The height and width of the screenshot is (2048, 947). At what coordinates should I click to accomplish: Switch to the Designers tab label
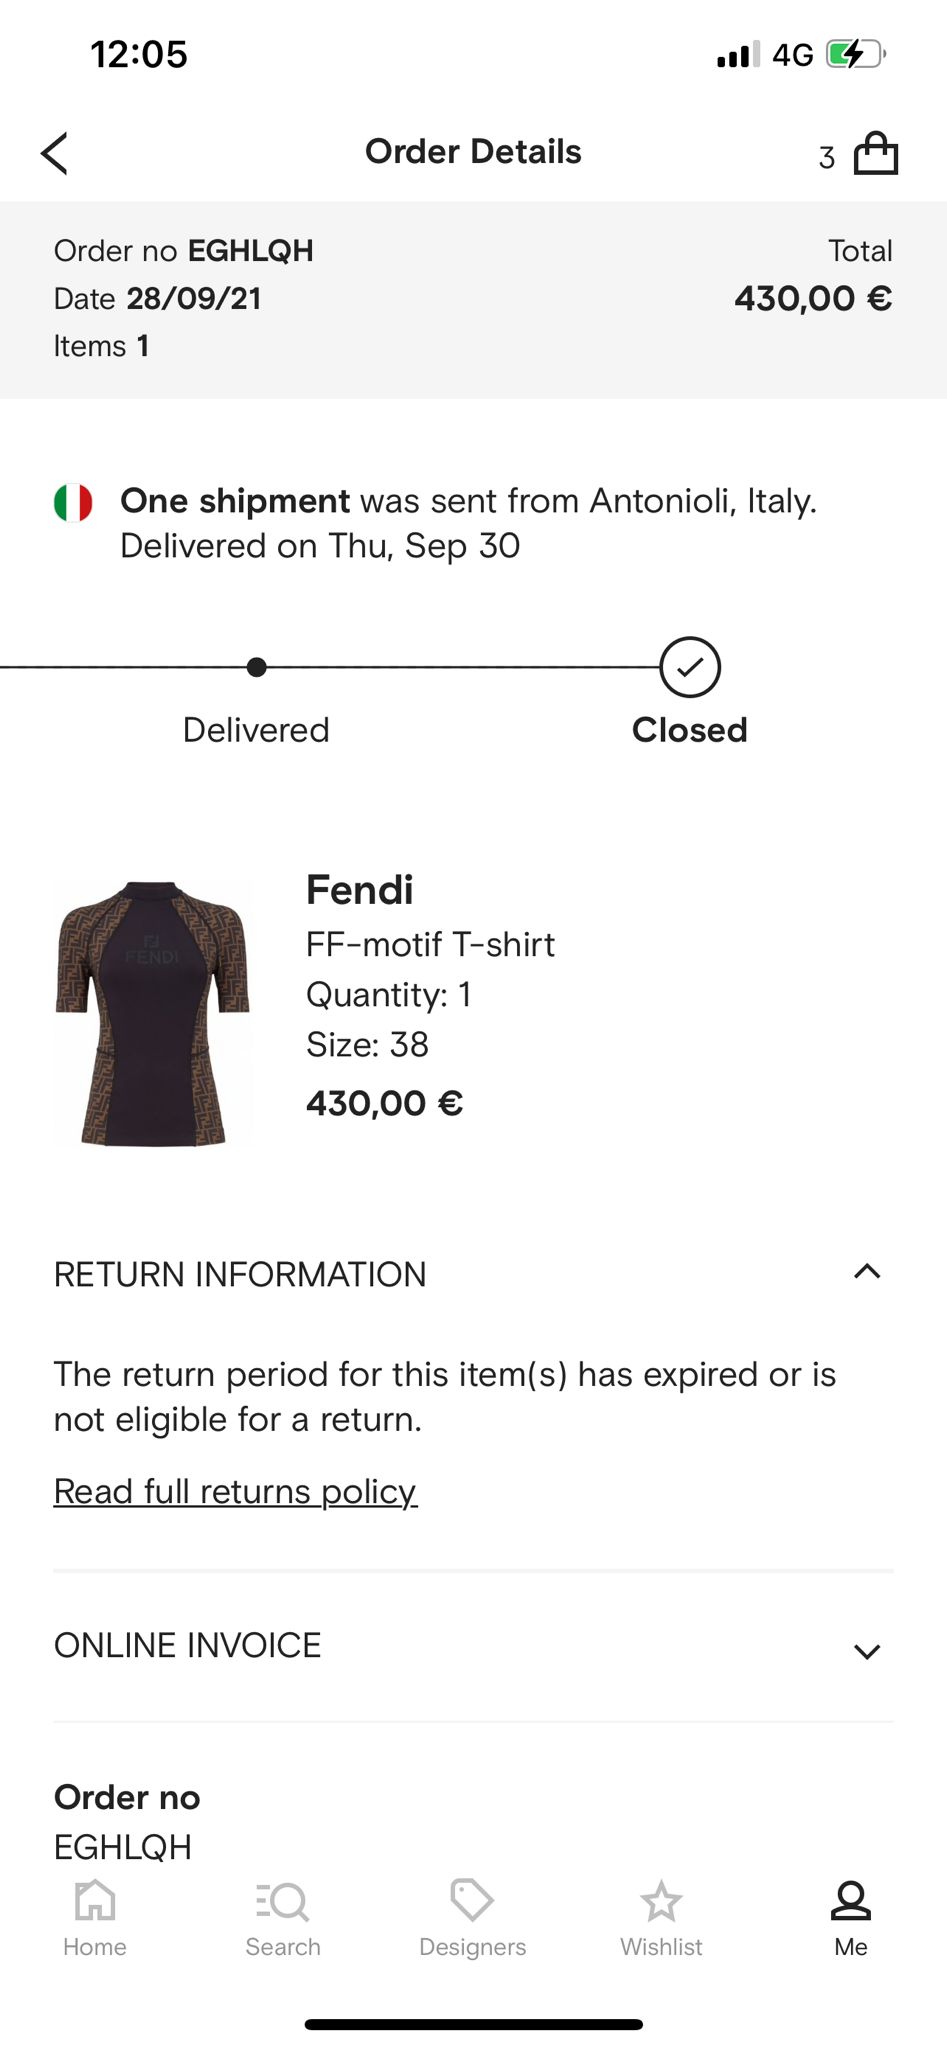(472, 1947)
